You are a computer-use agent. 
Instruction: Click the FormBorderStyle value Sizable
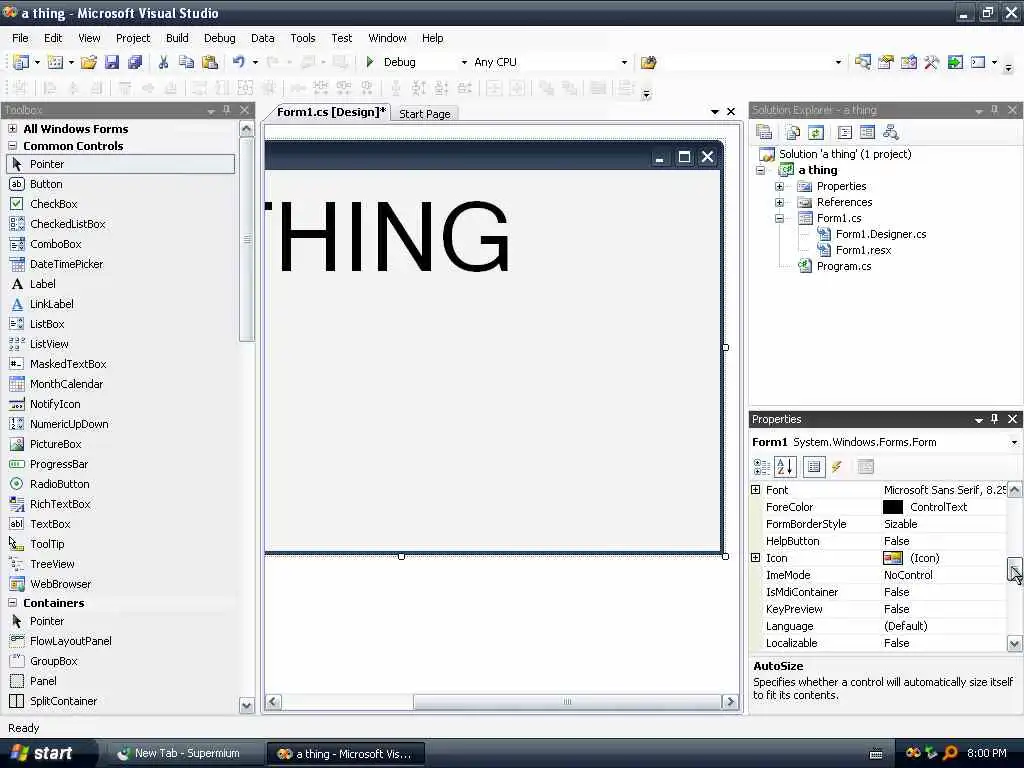coord(901,524)
